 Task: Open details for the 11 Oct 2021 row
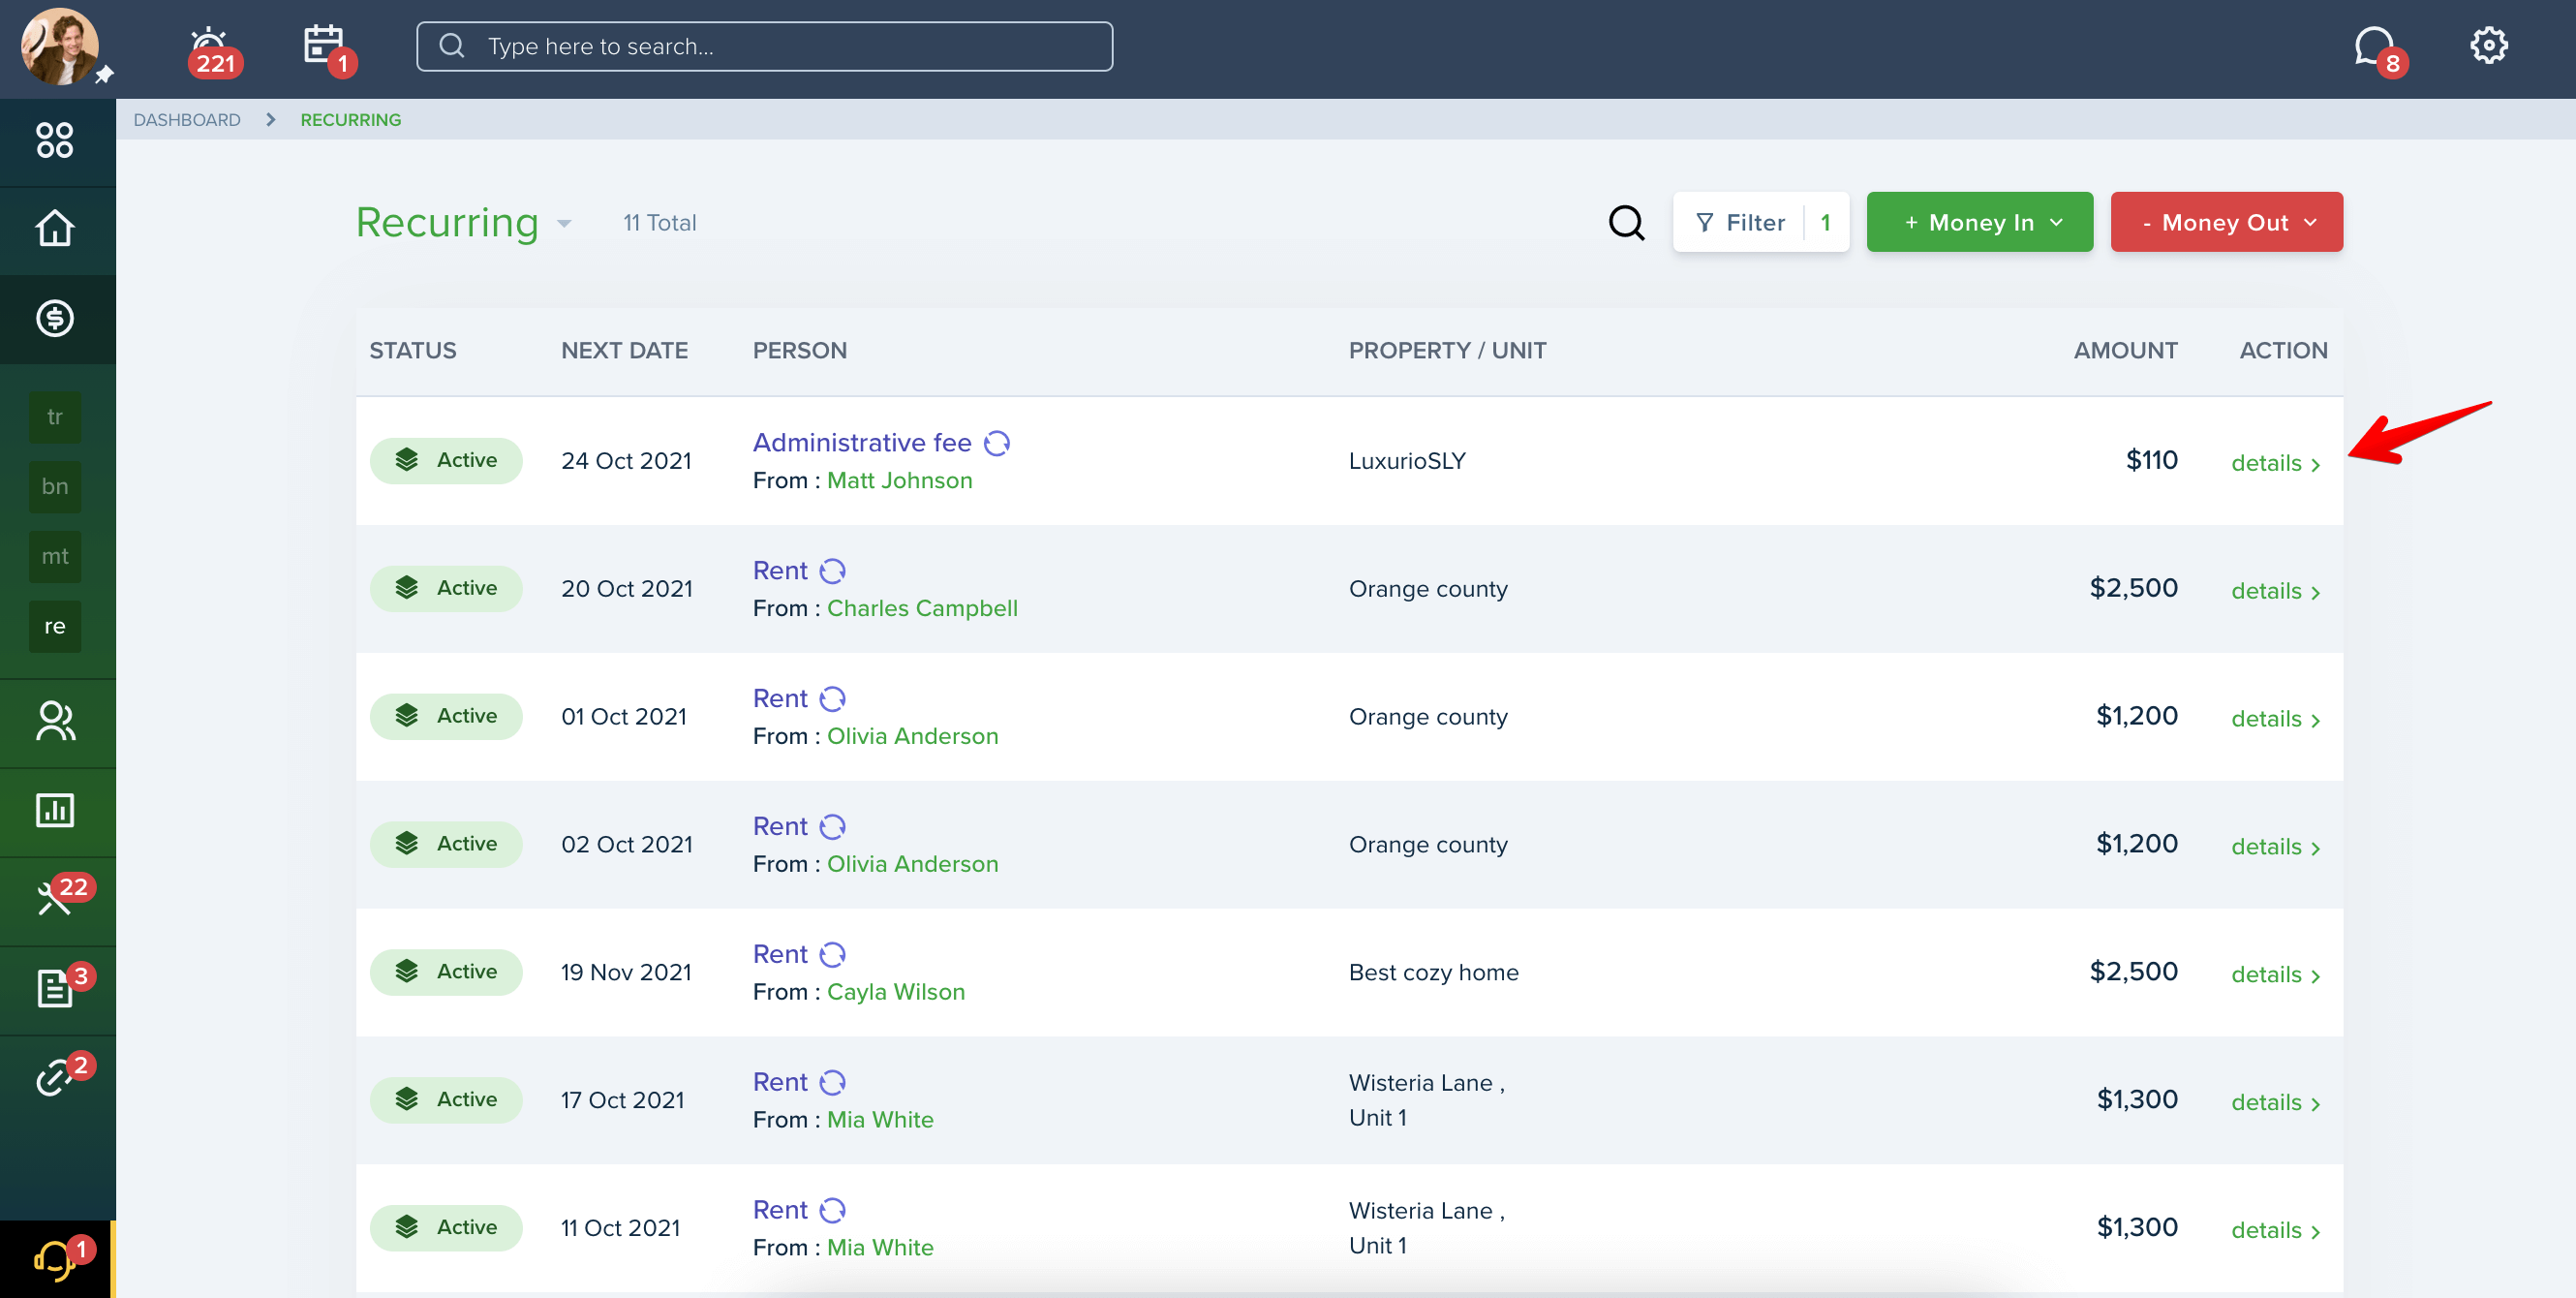pyautogui.click(x=2275, y=1231)
